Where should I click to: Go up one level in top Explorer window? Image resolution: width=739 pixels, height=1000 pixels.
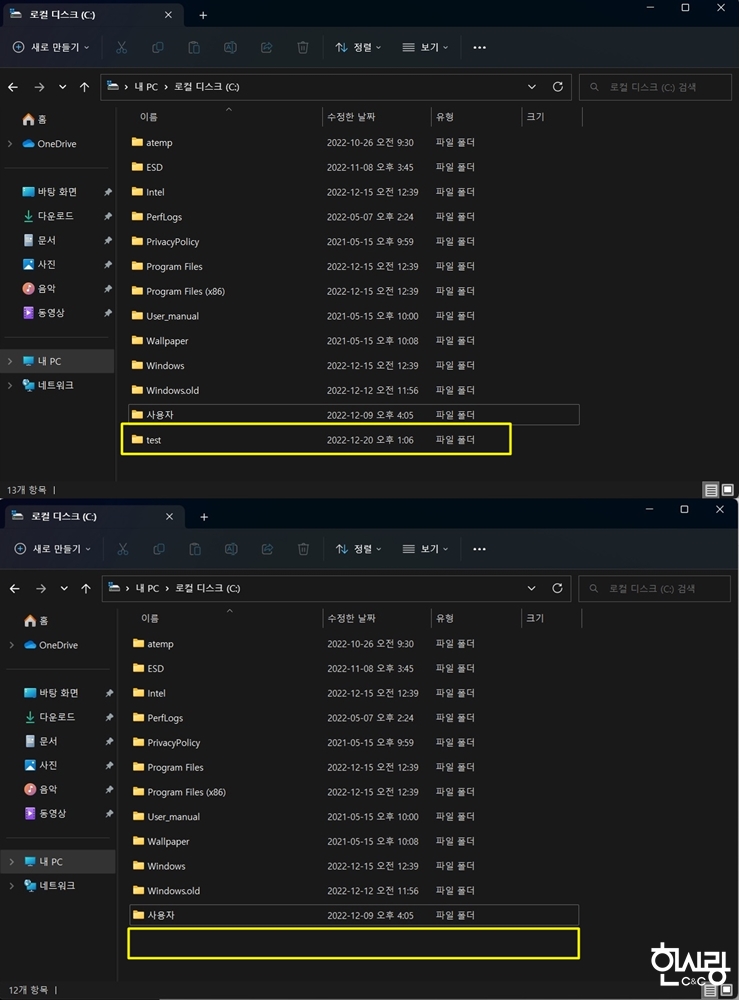pyautogui.click(x=84, y=87)
